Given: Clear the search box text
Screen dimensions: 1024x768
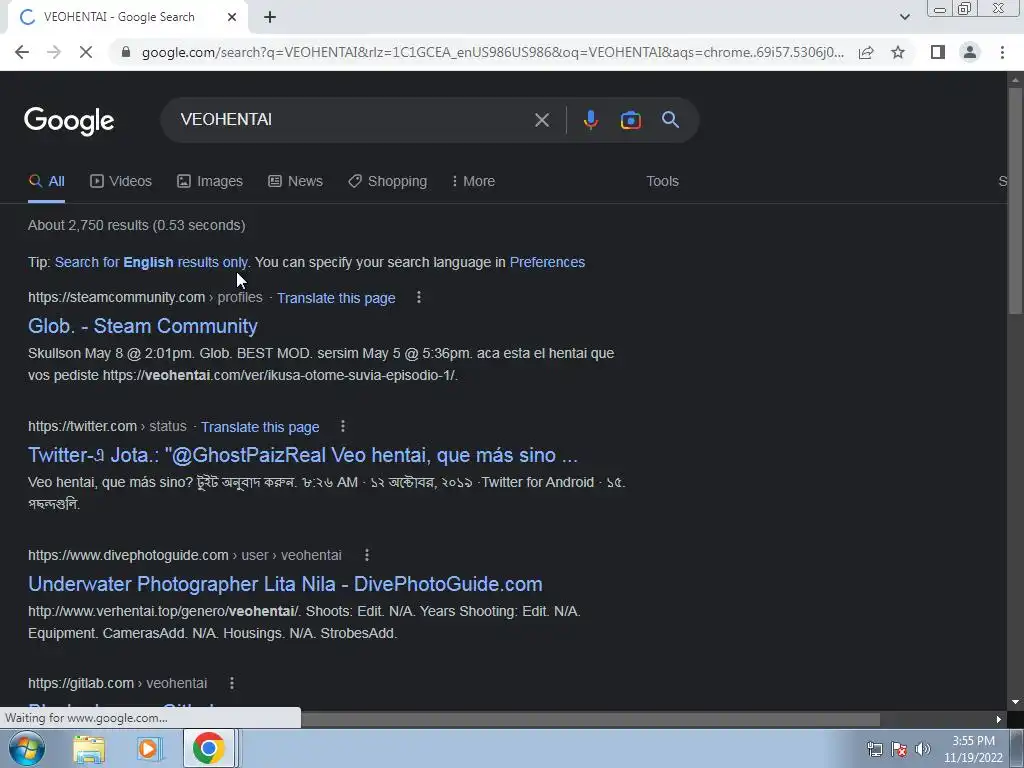Looking at the screenshot, I should coord(541,120).
